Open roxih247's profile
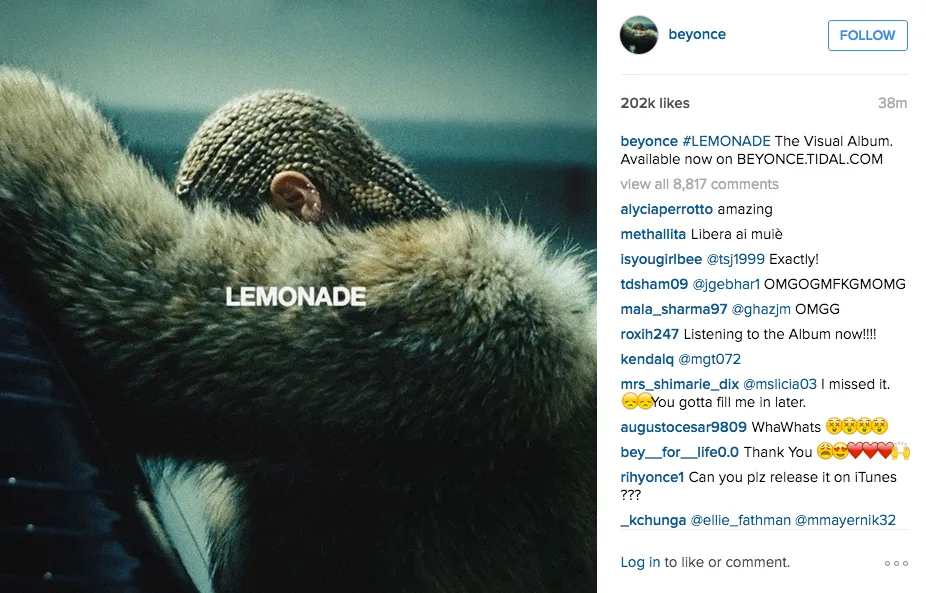Image resolution: width=926 pixels, height=593 pixels. (650, 334)
